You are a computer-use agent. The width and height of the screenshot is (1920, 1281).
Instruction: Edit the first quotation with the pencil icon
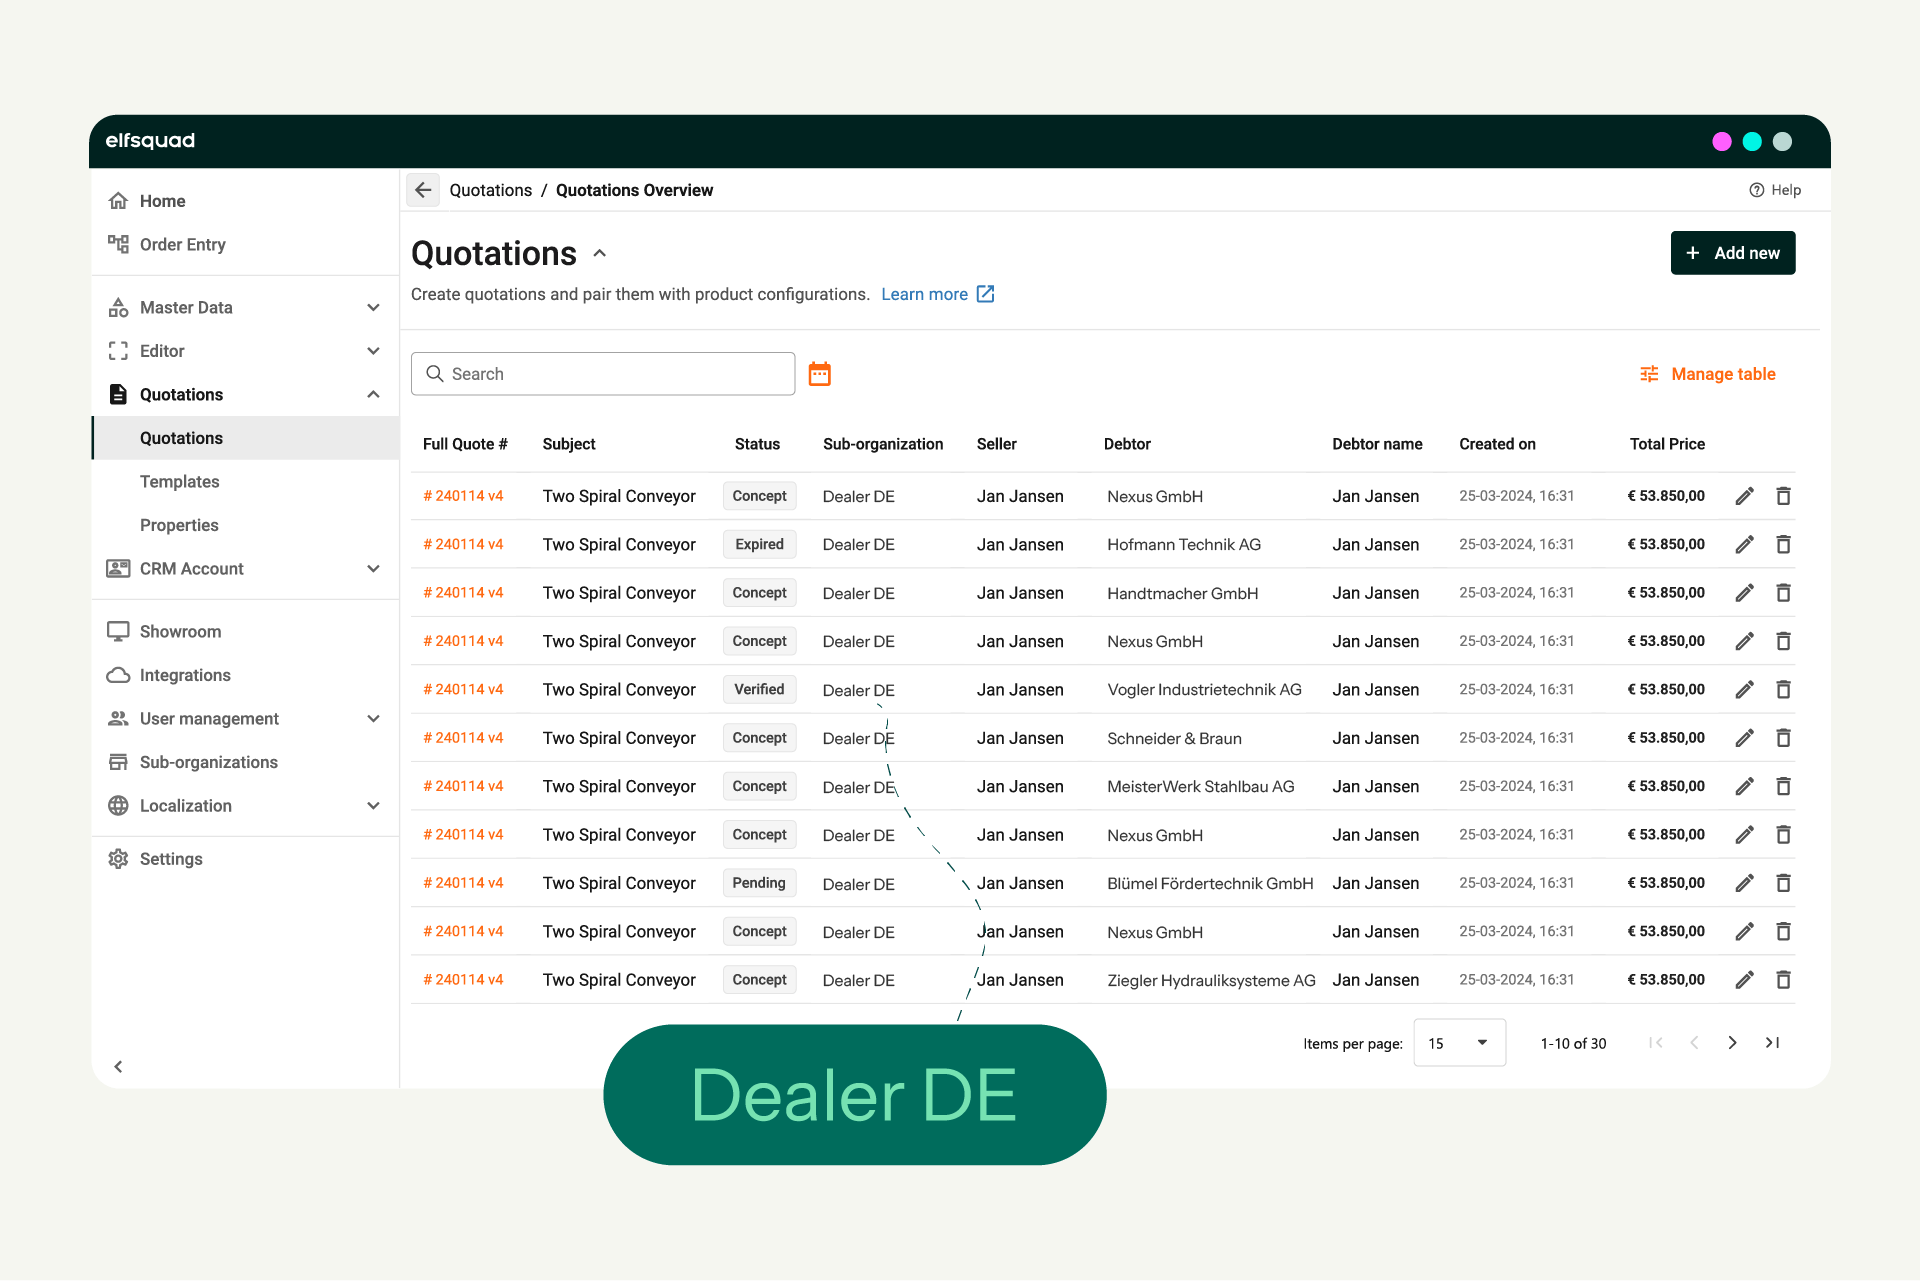click(1744, 496)
